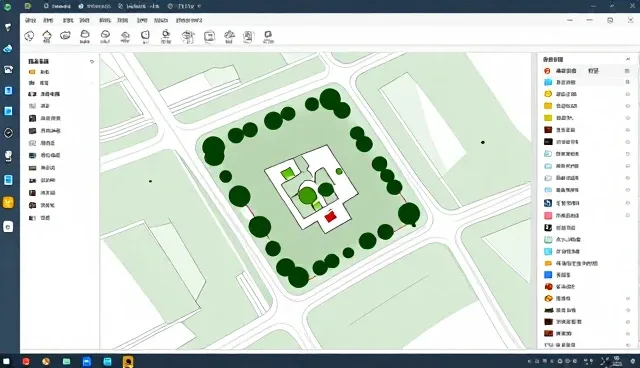Viewport: 640px width, 368px height.
Task: Select the bright green square shape on the map
Action: [287, 174]
